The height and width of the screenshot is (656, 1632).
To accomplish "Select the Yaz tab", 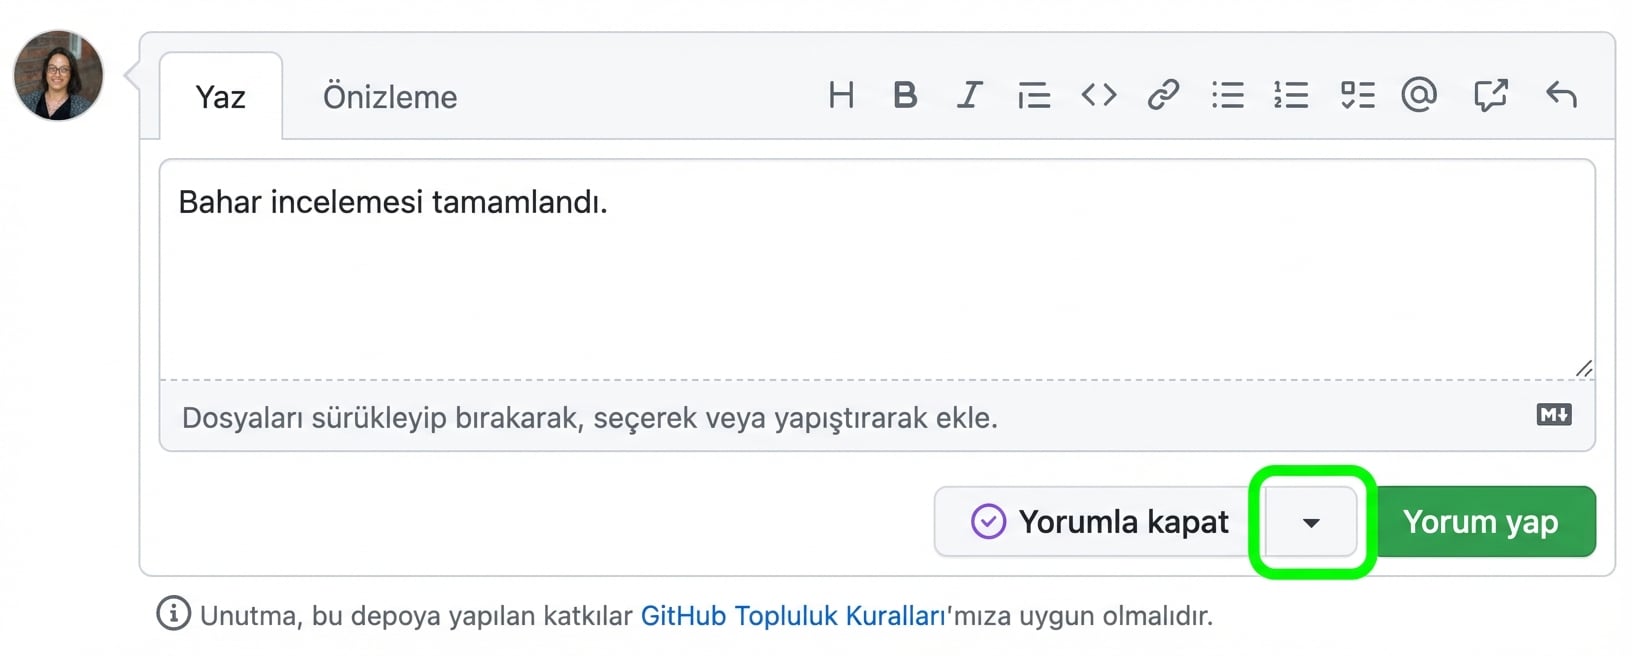I will click(220, 96).
